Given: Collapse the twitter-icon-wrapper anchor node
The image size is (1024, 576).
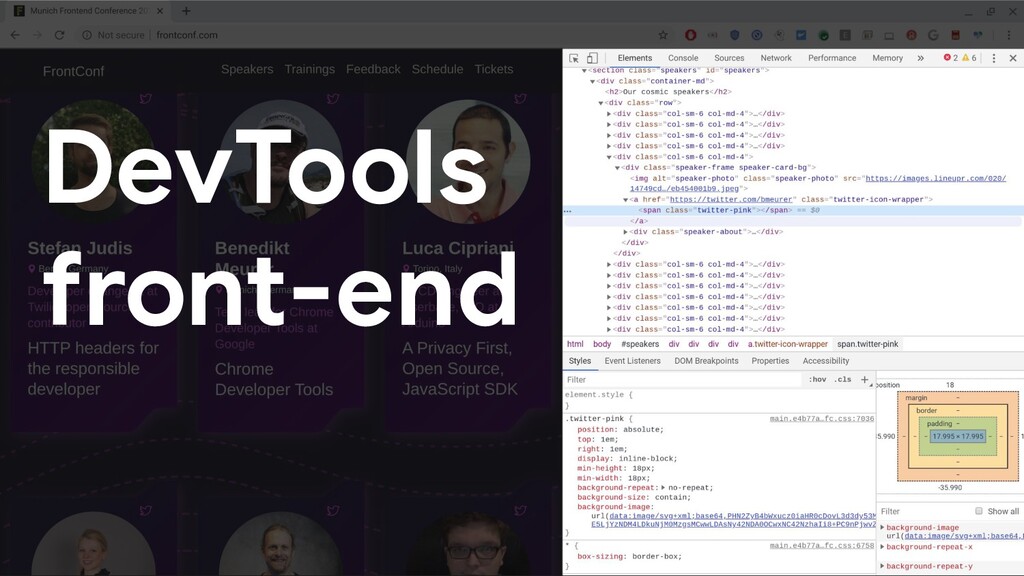Looking at the screenshot, I should click(x=625, y=200).
